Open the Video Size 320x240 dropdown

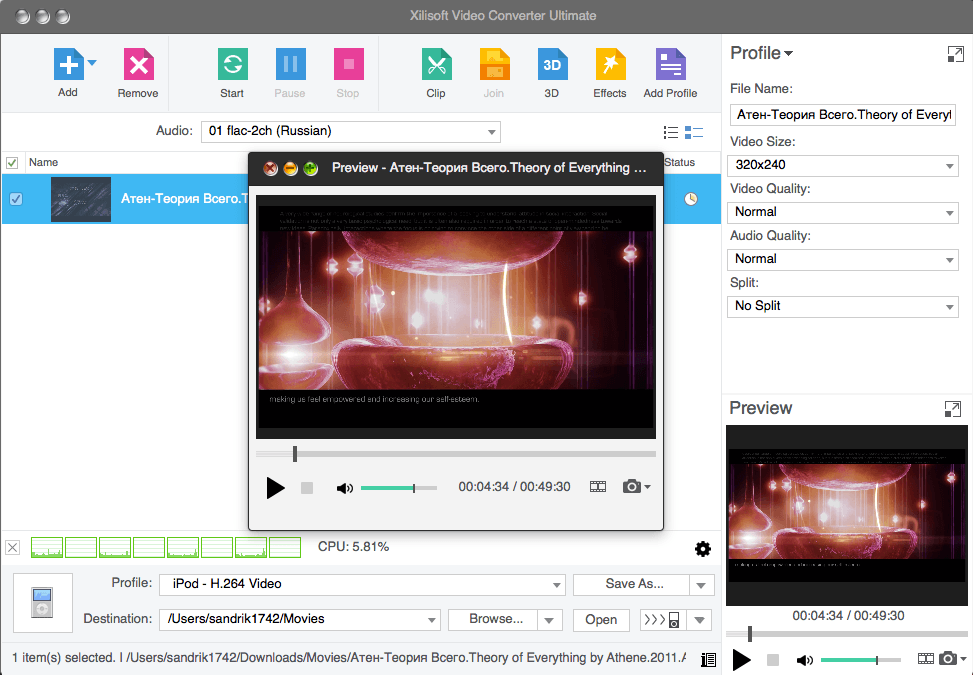point(843,165)
